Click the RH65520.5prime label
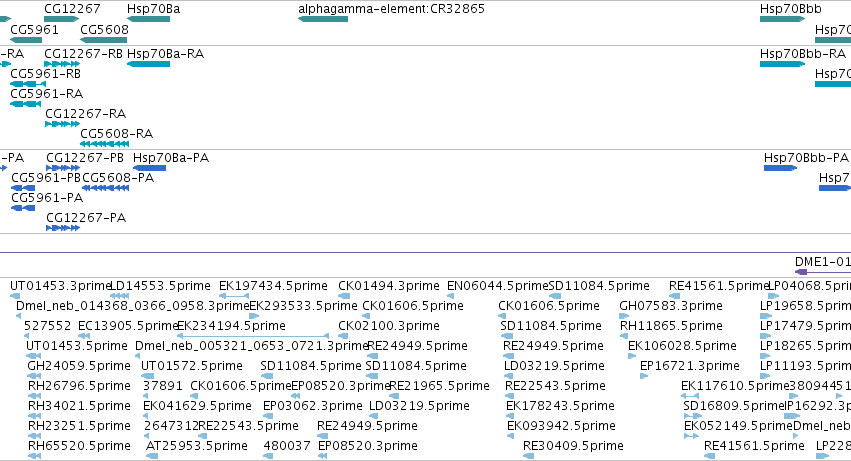851x461 pixels. tap(79, 446)
